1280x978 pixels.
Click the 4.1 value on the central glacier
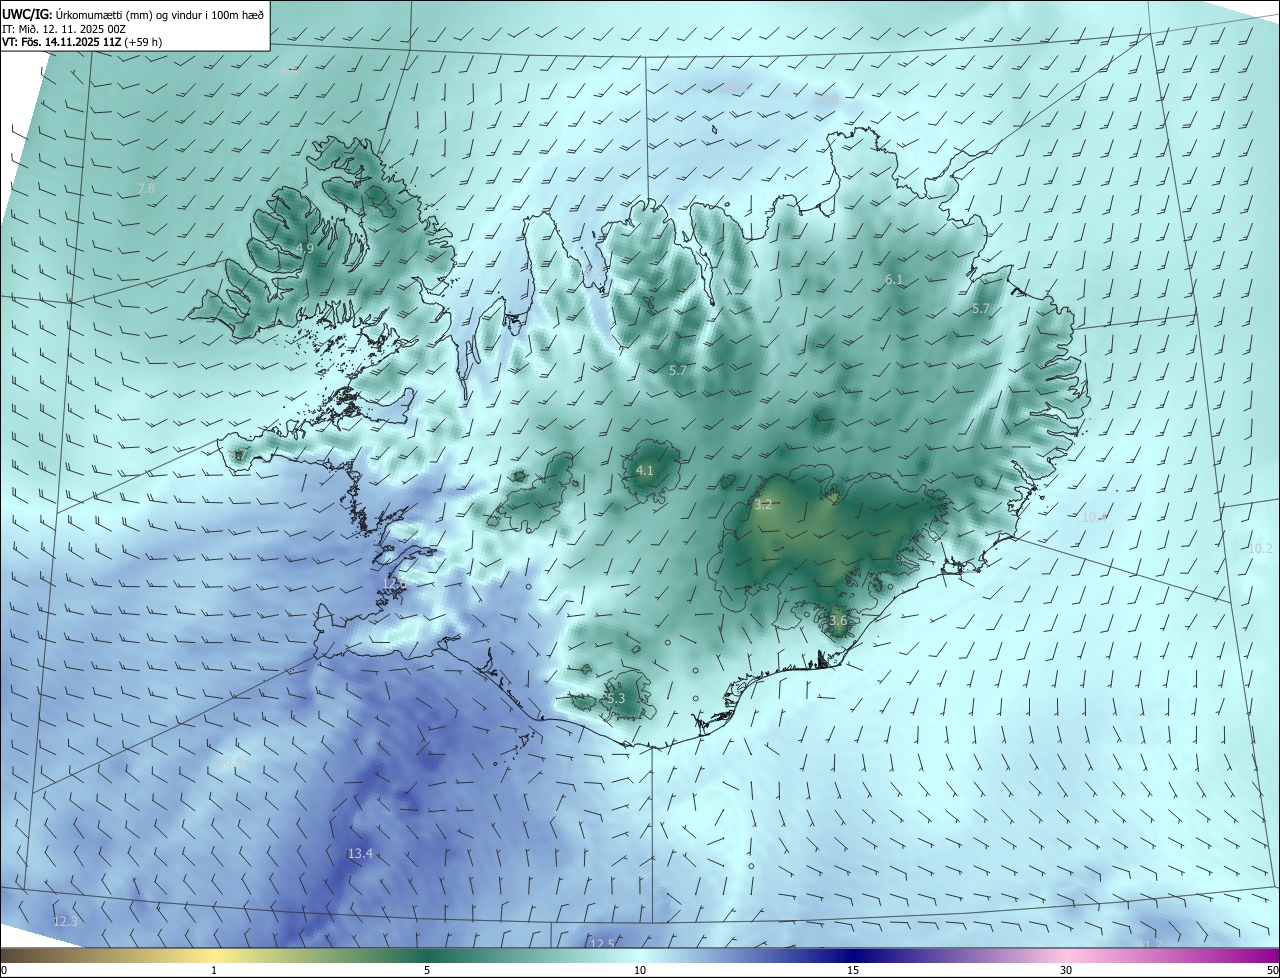[x=645, y=470]
